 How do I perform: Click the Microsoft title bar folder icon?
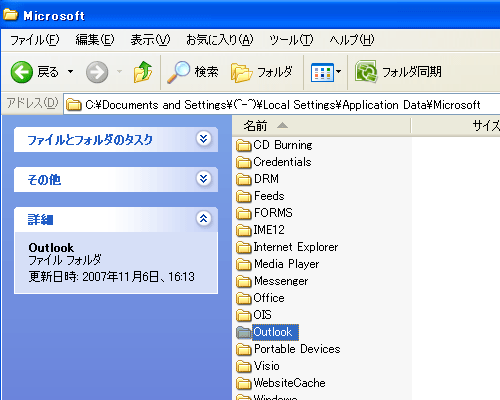11,15
